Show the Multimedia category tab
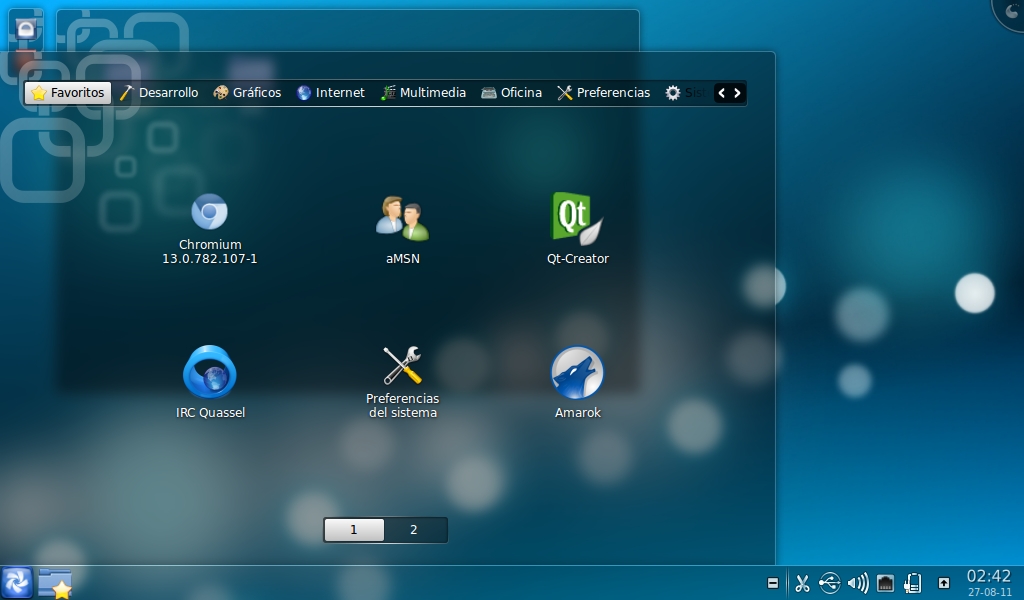The image size is (1024, 600). point(423,93)
